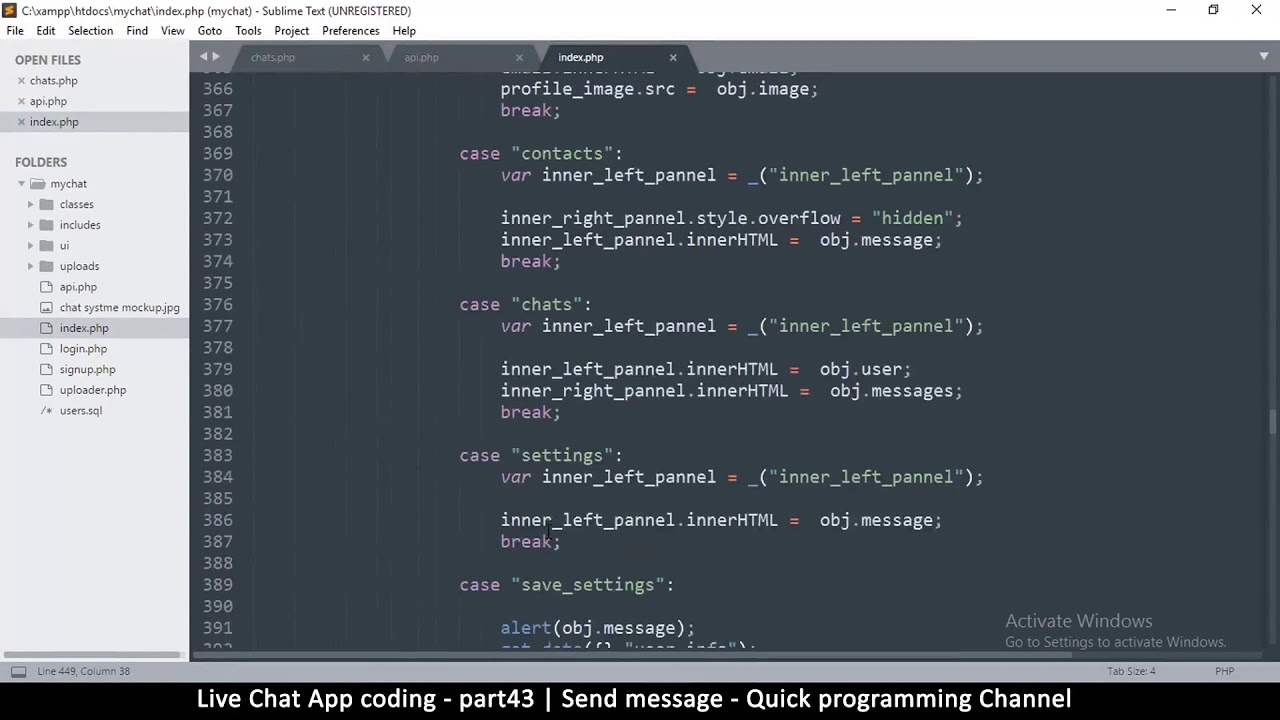This screenshot has width=1280, height=720.
Task: Click Line 449, Column 38 status text
Action: (x=84, y=671)
